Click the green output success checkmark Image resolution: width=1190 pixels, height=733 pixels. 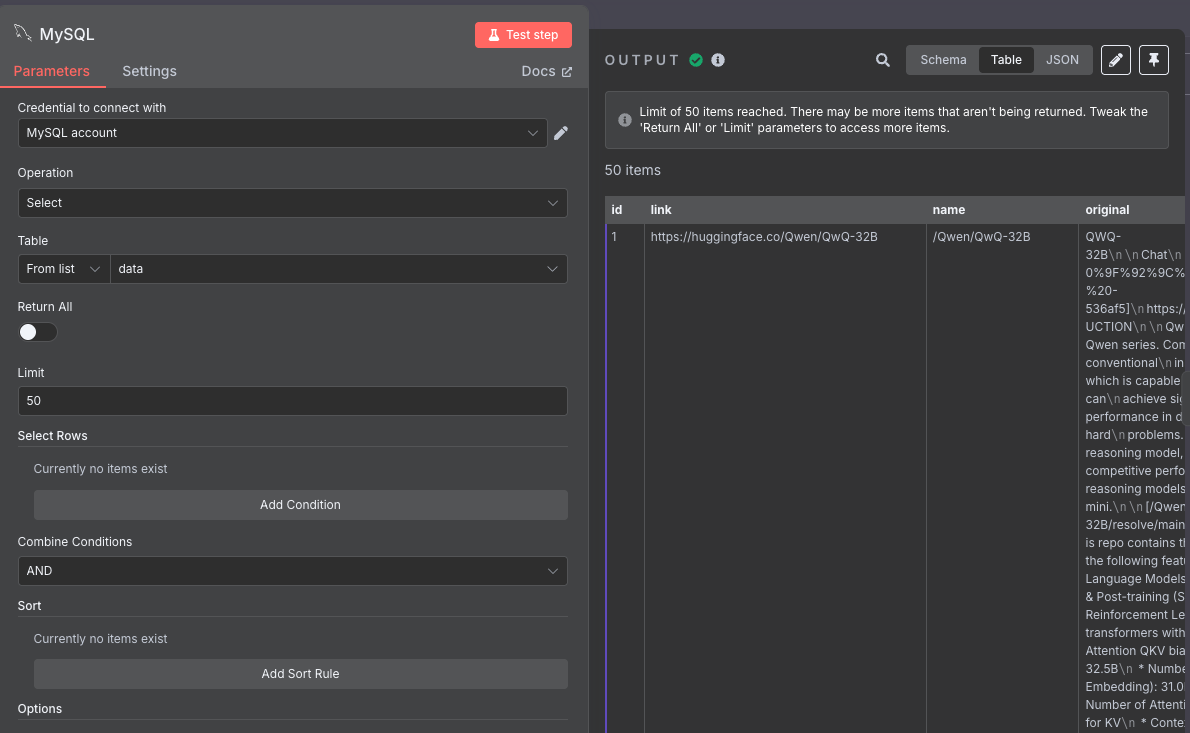click(696, 60)
